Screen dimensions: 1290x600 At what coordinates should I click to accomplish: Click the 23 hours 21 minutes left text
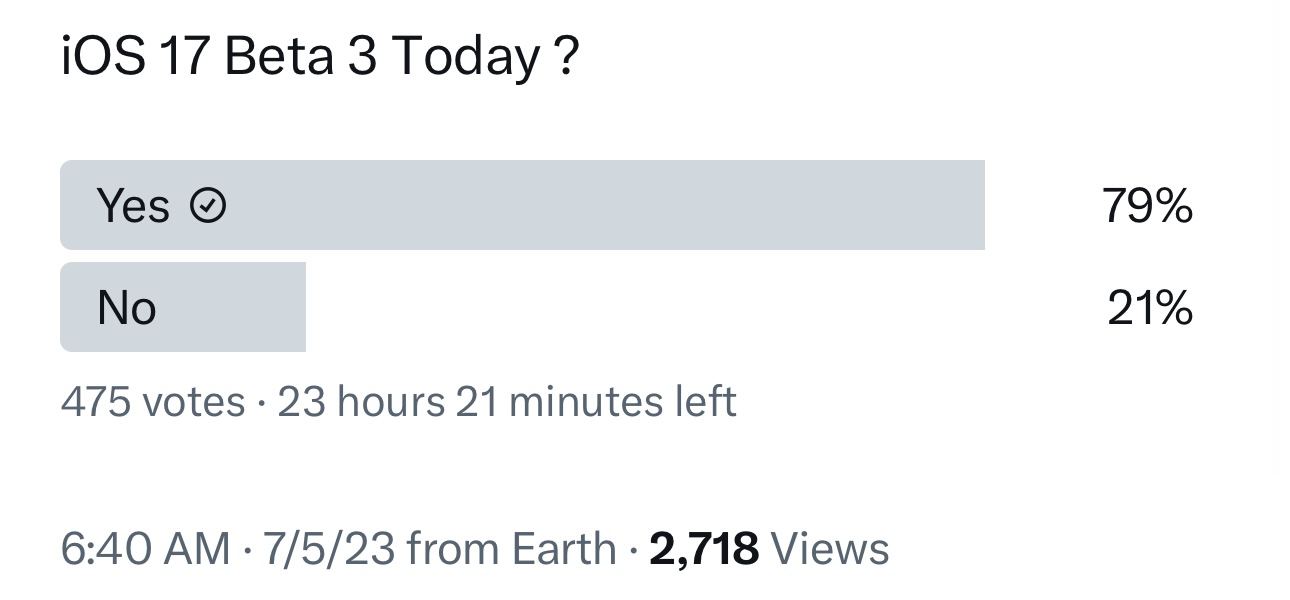click(x=507, y=402)
